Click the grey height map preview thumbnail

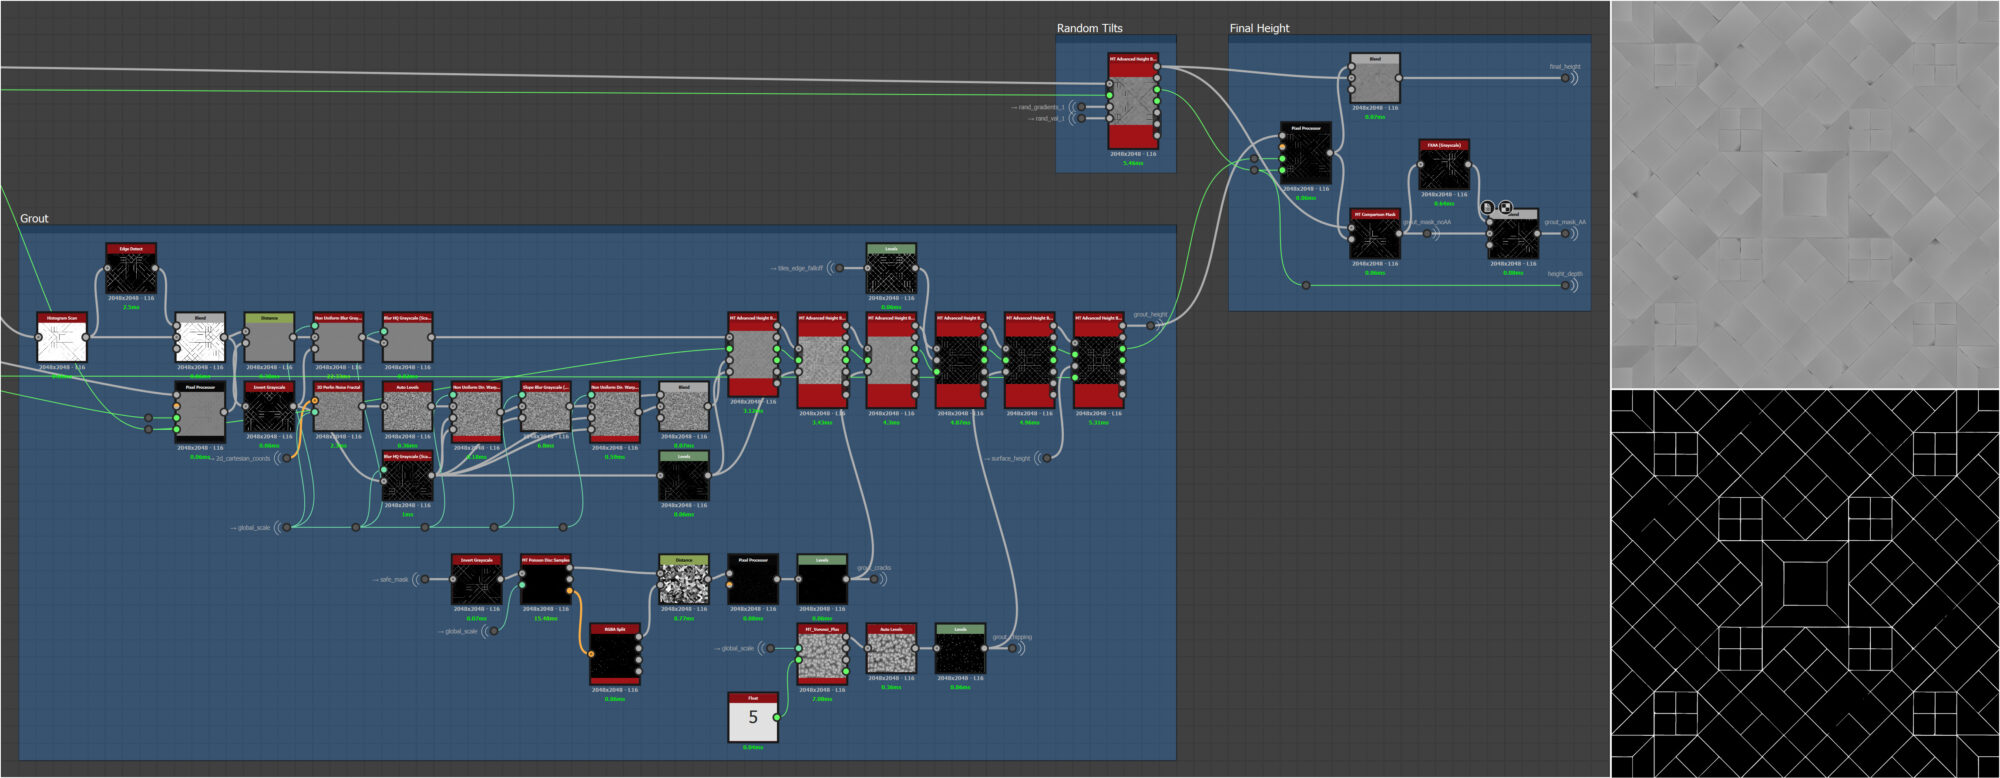click(1805, 194)
